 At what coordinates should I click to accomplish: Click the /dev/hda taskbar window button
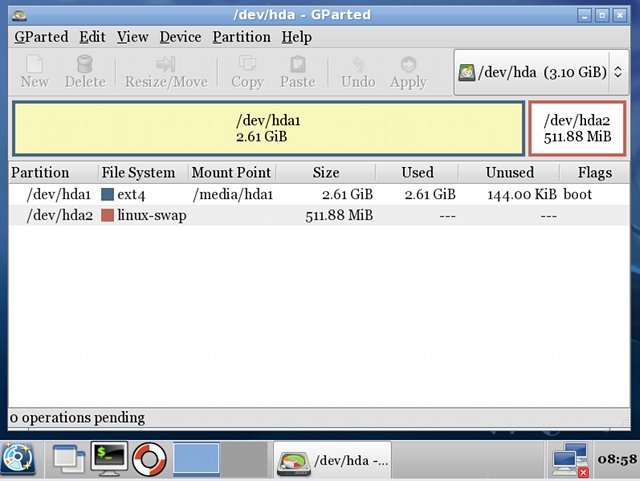[332, 460]
